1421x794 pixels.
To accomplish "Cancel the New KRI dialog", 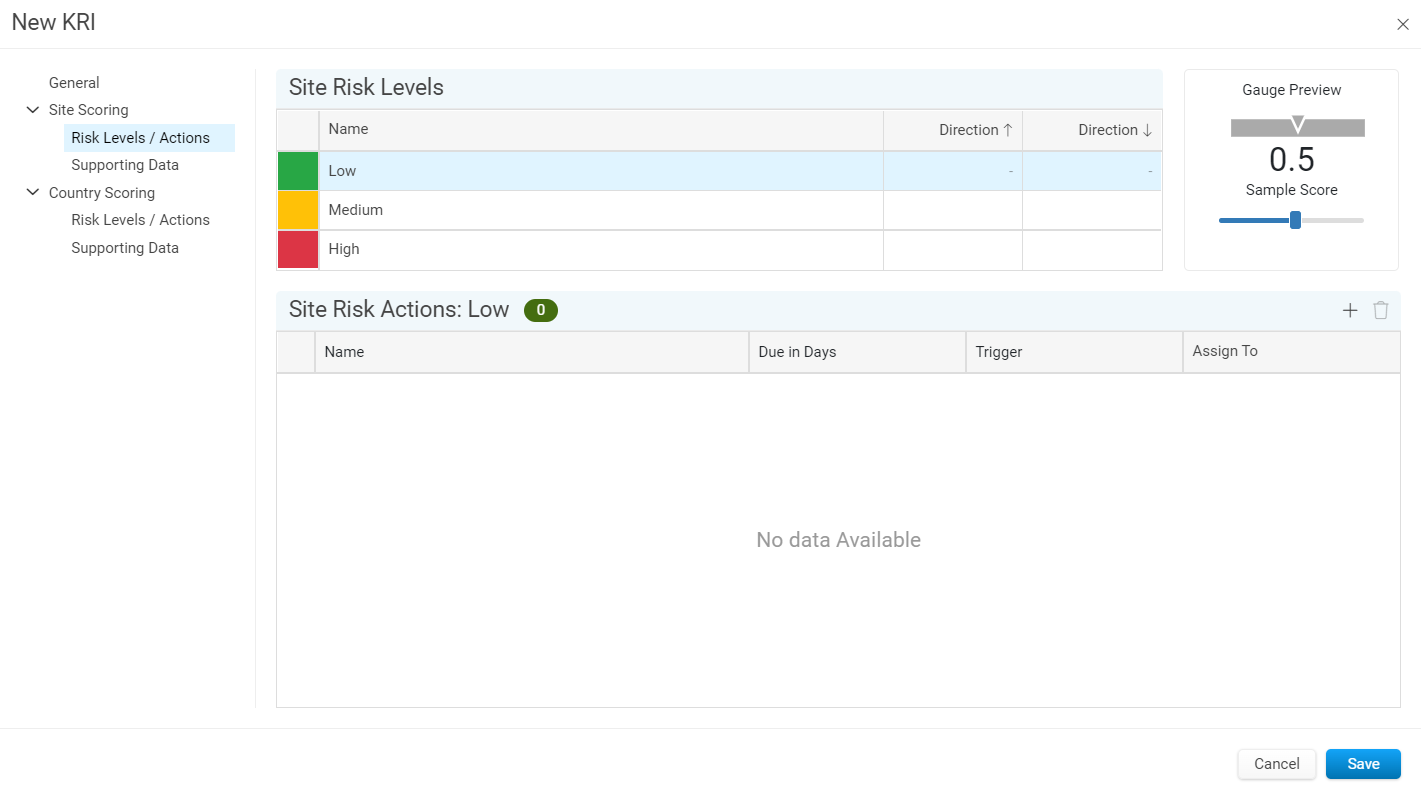I will [1277, 764].
